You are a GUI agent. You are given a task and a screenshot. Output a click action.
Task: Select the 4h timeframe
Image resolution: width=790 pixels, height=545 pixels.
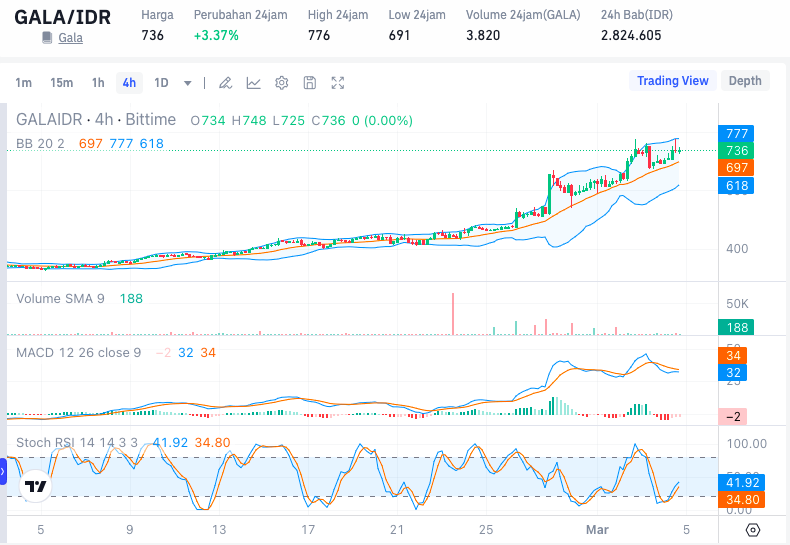[x=129, y=83]
